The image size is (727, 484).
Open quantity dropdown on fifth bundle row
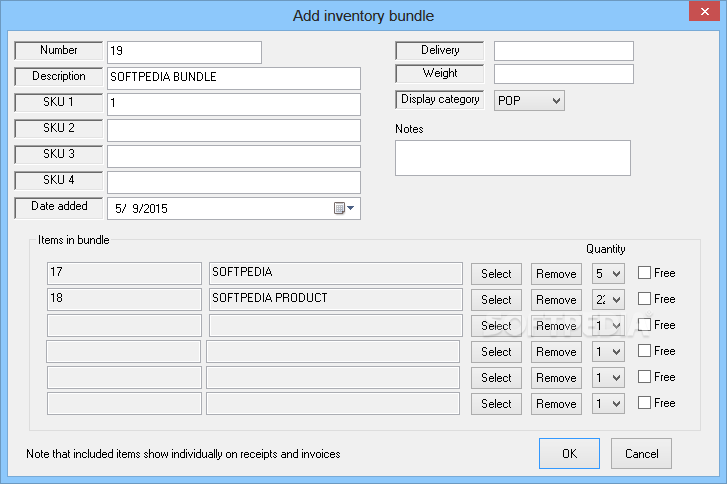(608, 377)
